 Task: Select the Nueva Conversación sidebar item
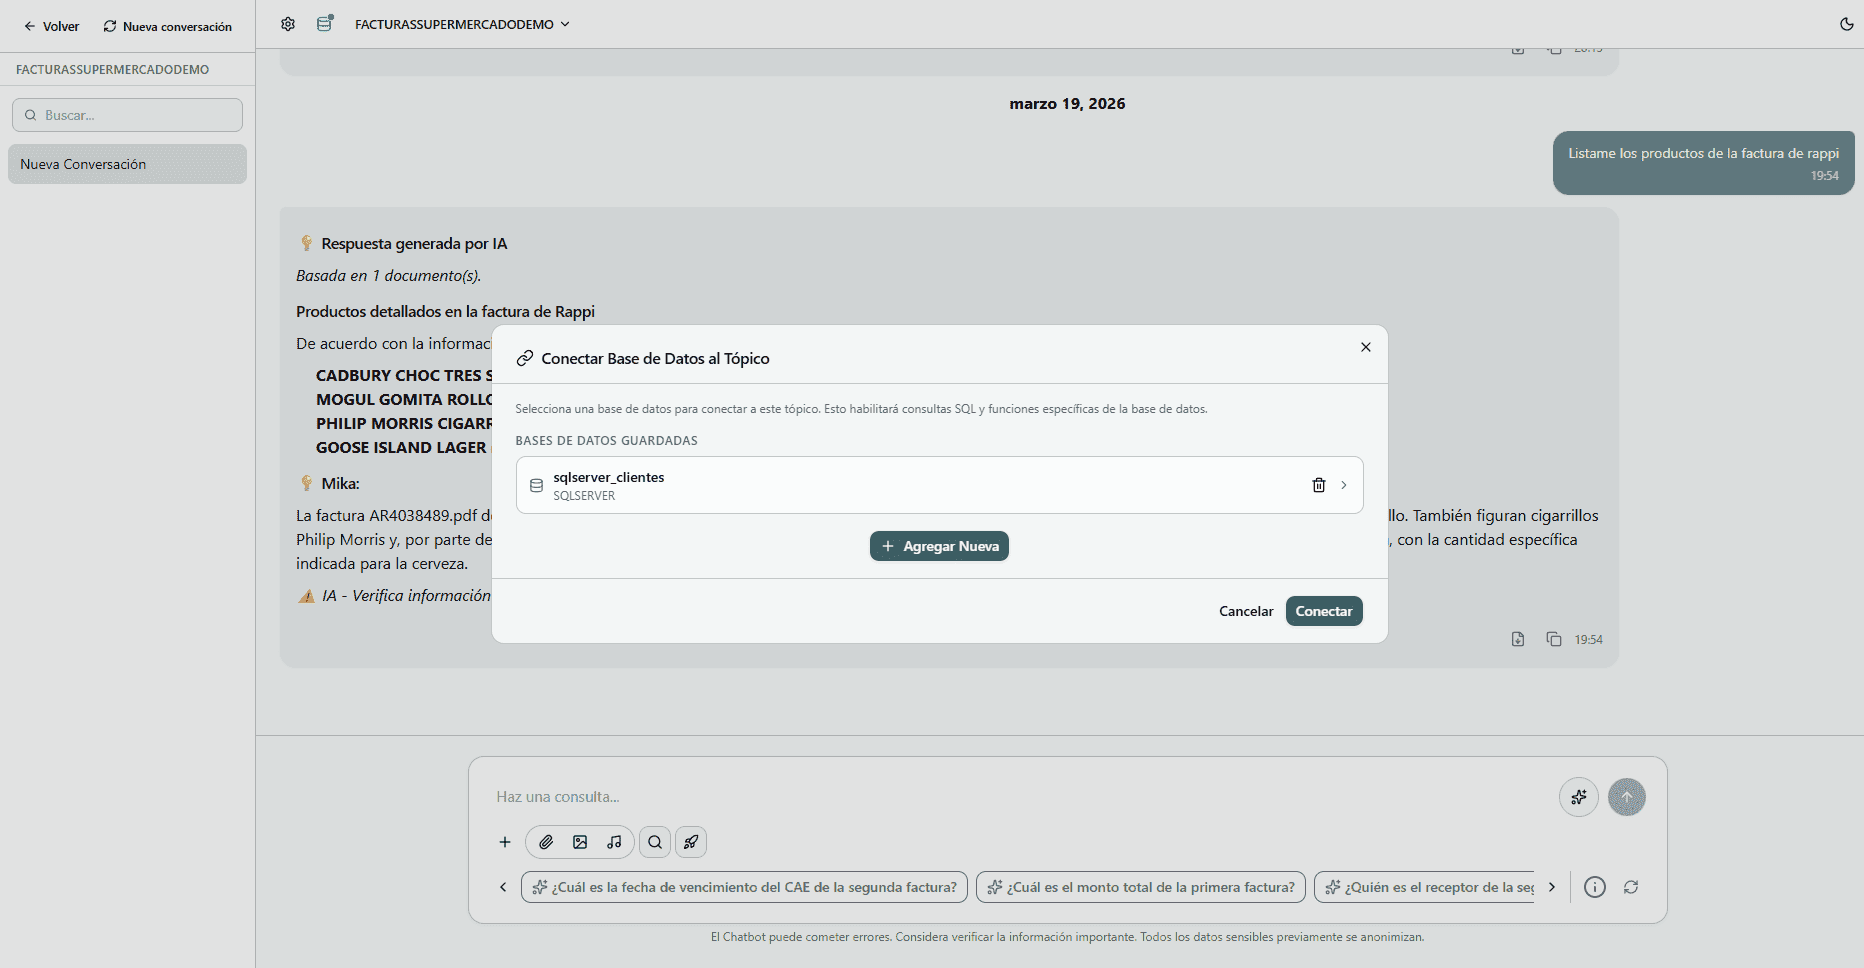coord(127,163)
